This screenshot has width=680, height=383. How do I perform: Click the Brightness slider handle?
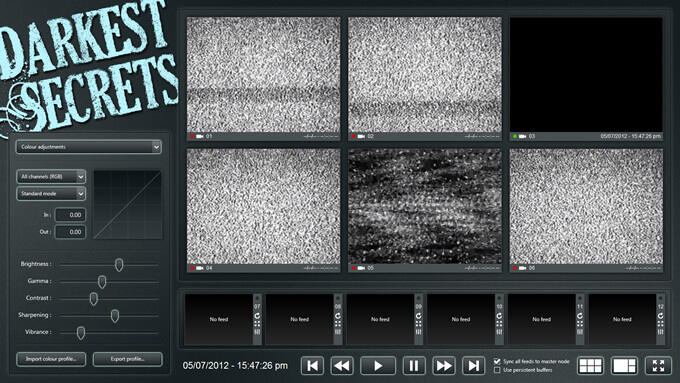[x=119, y=265]
